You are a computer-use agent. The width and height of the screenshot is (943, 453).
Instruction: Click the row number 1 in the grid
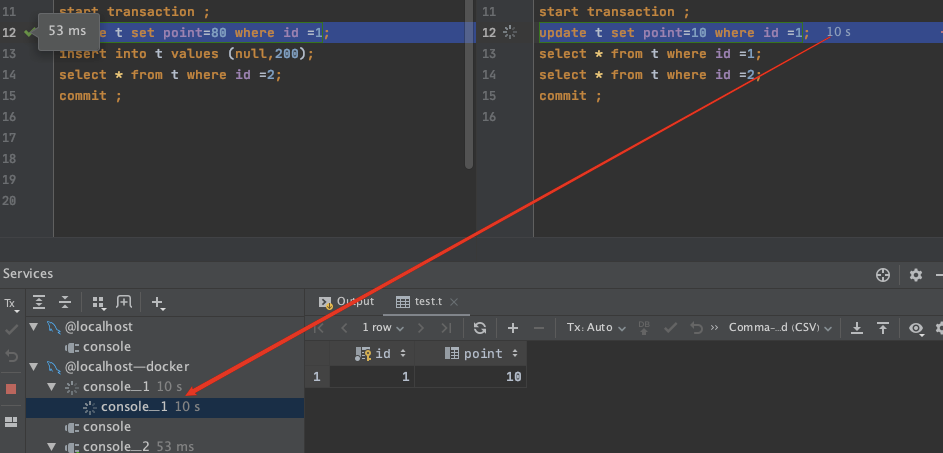coord(317,377)
